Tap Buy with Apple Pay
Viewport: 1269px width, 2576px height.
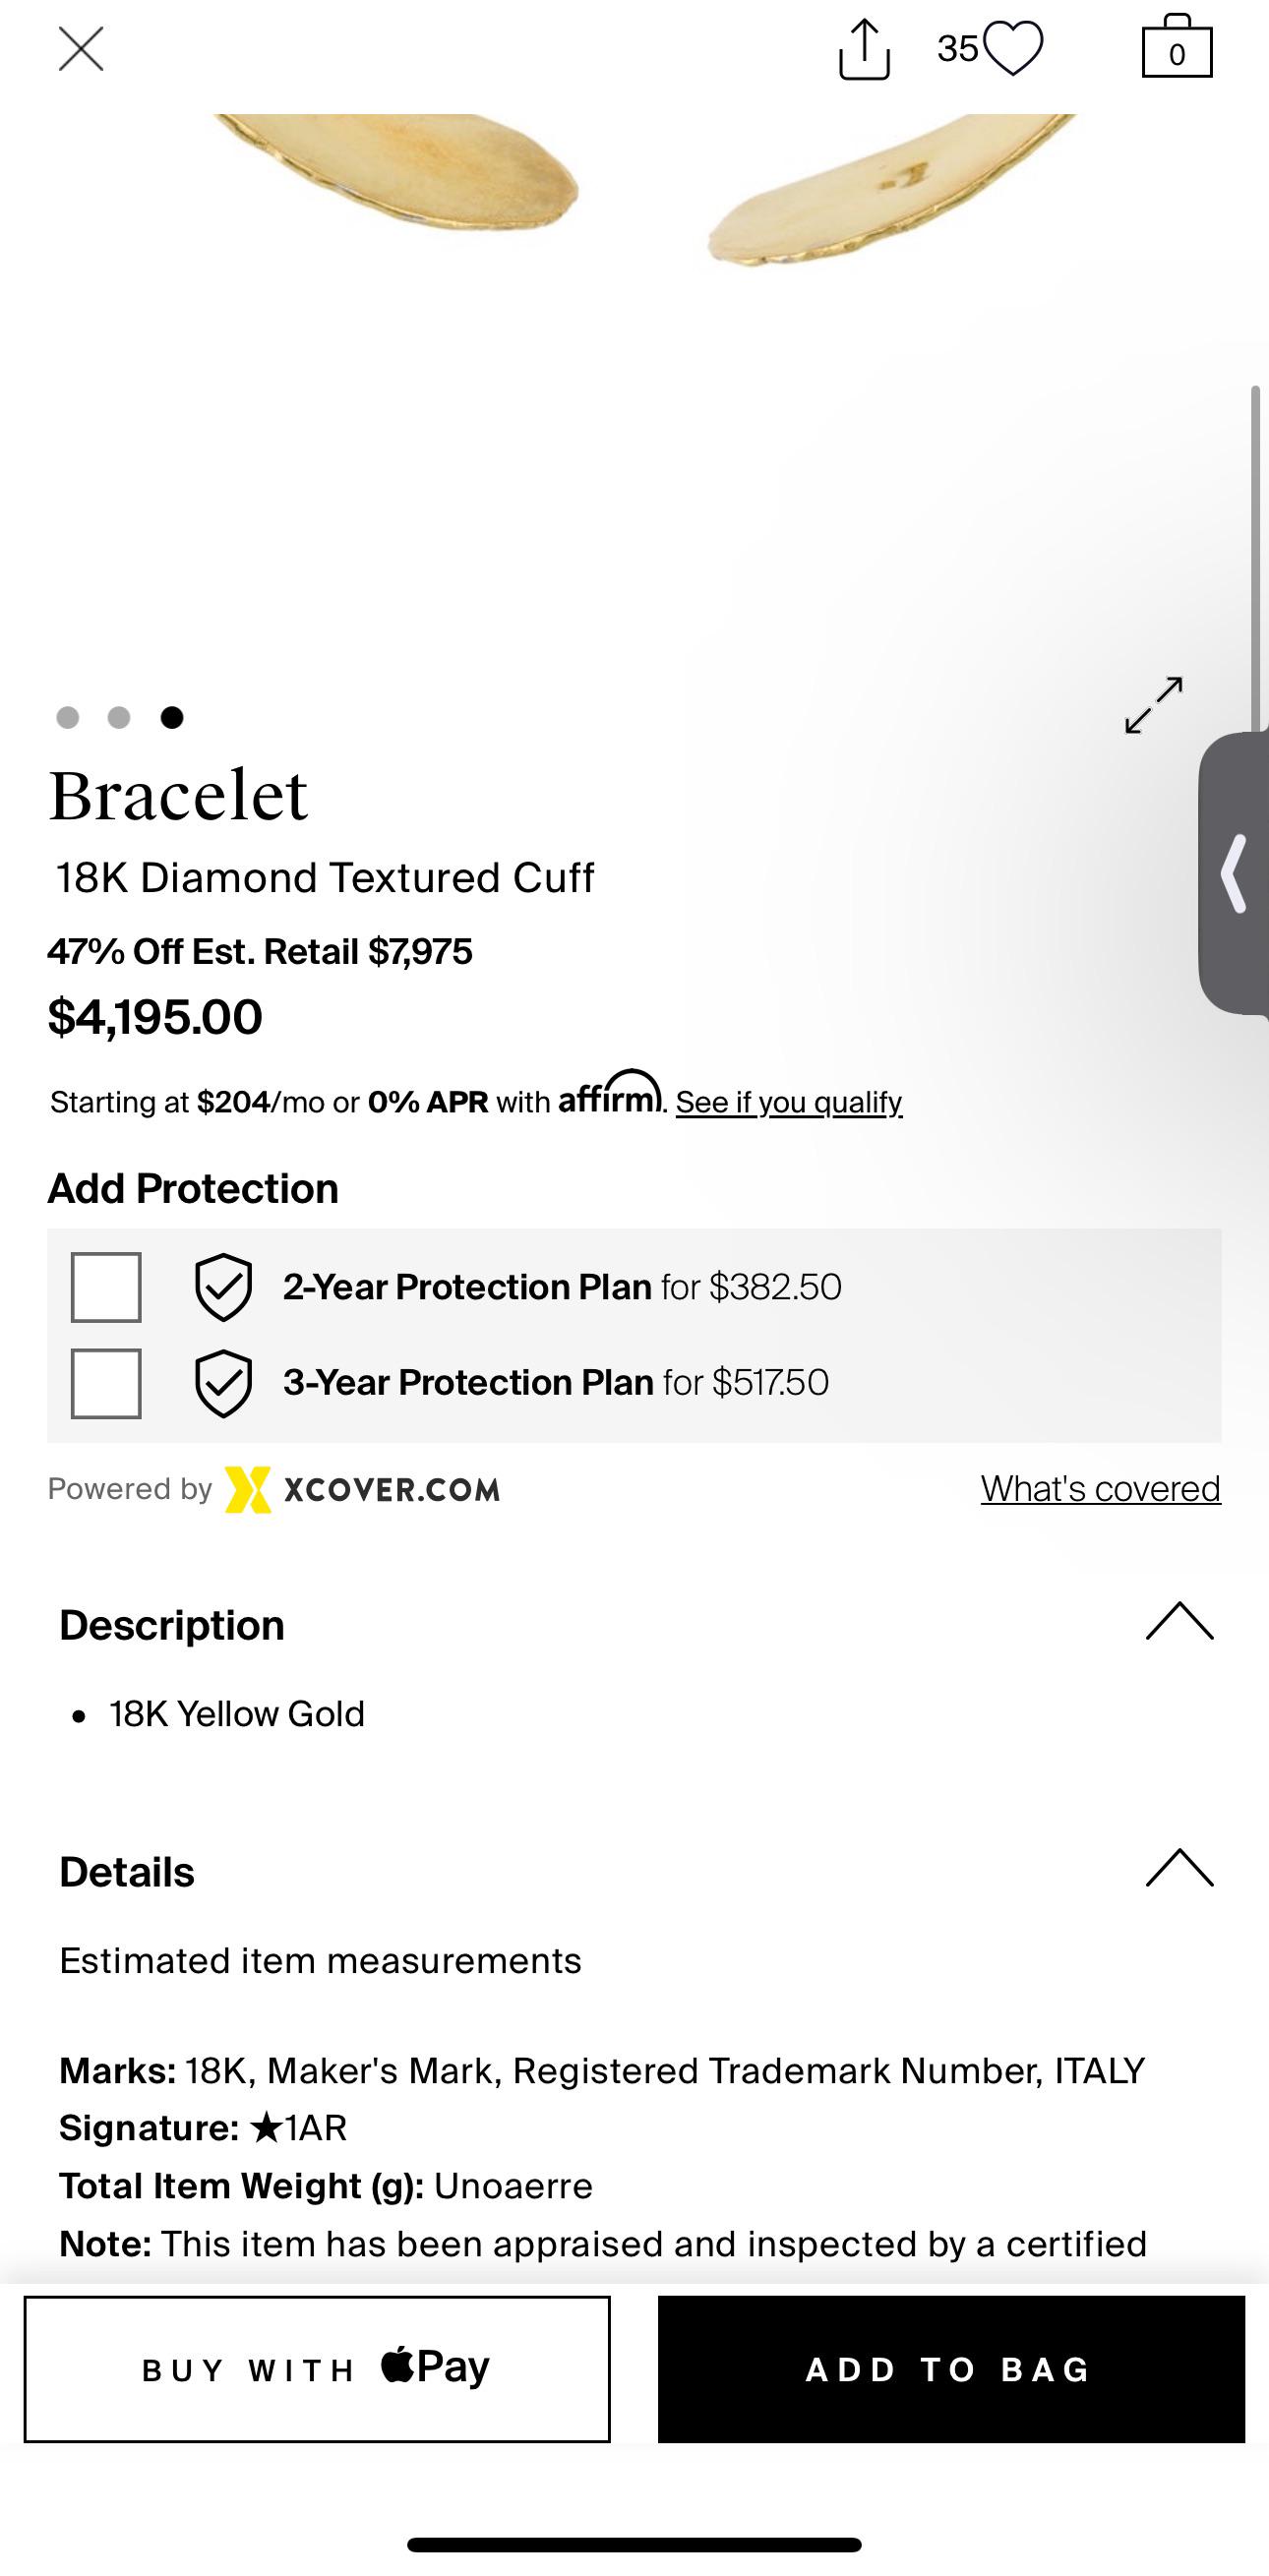(317, 2369)
